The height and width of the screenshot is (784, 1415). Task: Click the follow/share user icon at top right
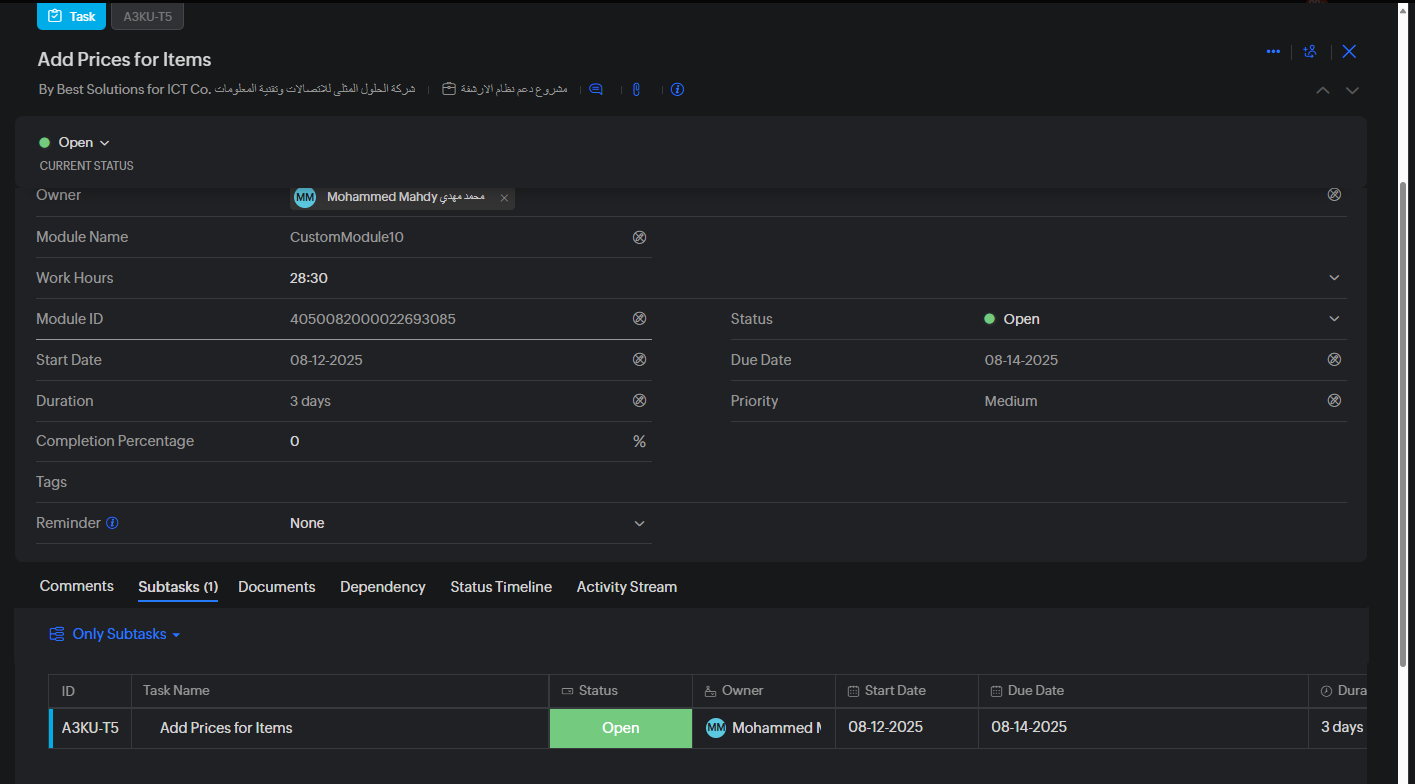tap(1310, 52)
